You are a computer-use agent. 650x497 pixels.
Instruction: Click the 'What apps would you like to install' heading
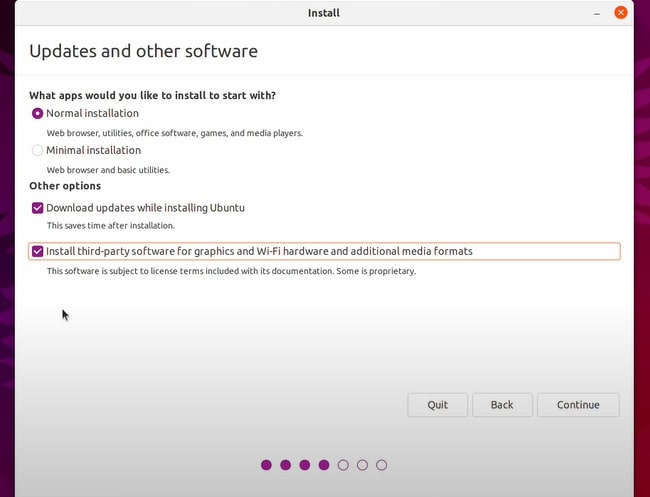click(152, 95)
